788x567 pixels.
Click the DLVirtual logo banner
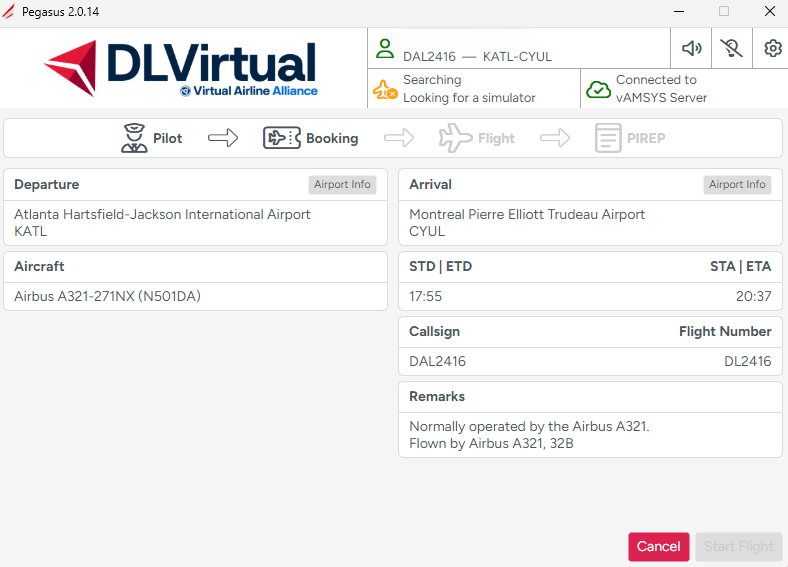pos(181,68)
